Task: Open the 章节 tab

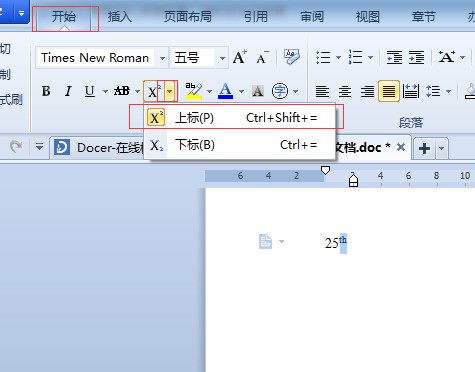Action: [424, 17]
